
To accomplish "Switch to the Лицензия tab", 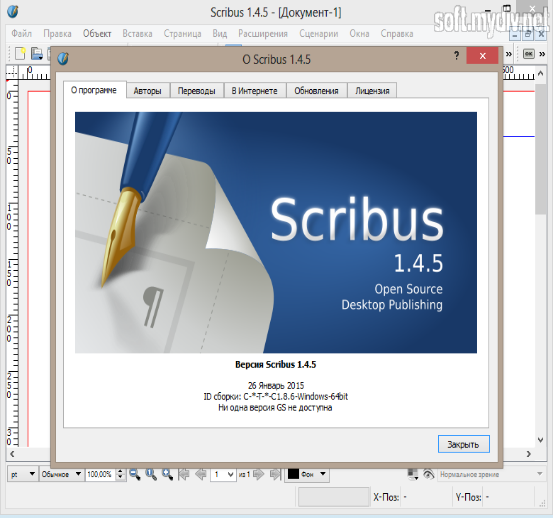I will (x=372, y=91).
